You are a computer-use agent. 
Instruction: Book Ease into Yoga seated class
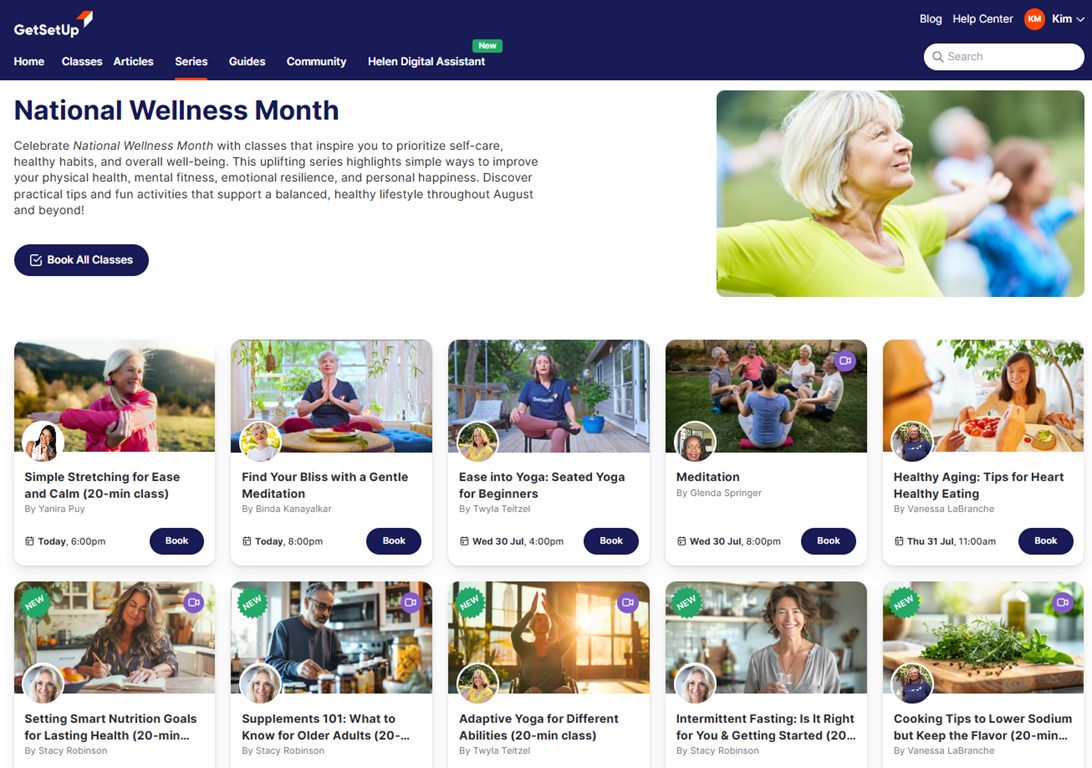pyautogui.click(x=611, y=541)
